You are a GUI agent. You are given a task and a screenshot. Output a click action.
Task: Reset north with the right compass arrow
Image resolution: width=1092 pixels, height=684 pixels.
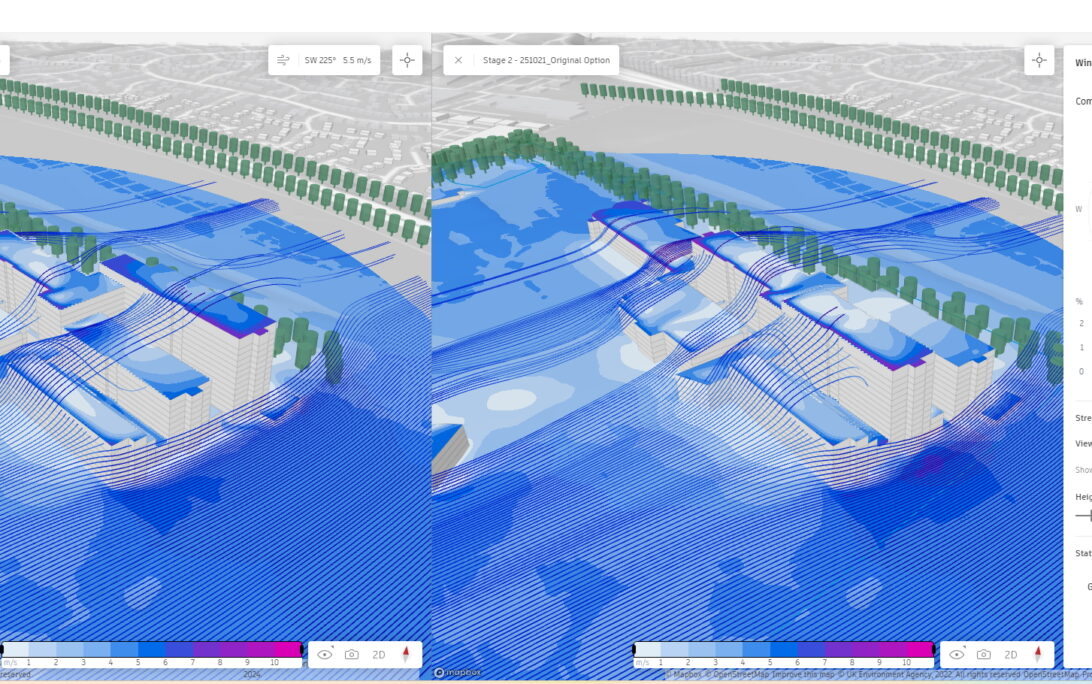(1038, 655)
